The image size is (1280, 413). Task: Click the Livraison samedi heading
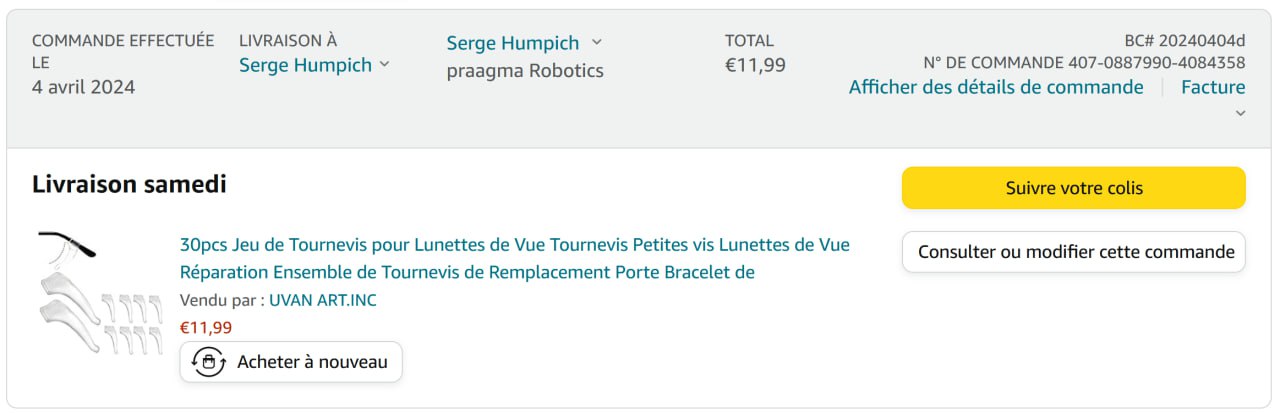click(x=129, y=184)
